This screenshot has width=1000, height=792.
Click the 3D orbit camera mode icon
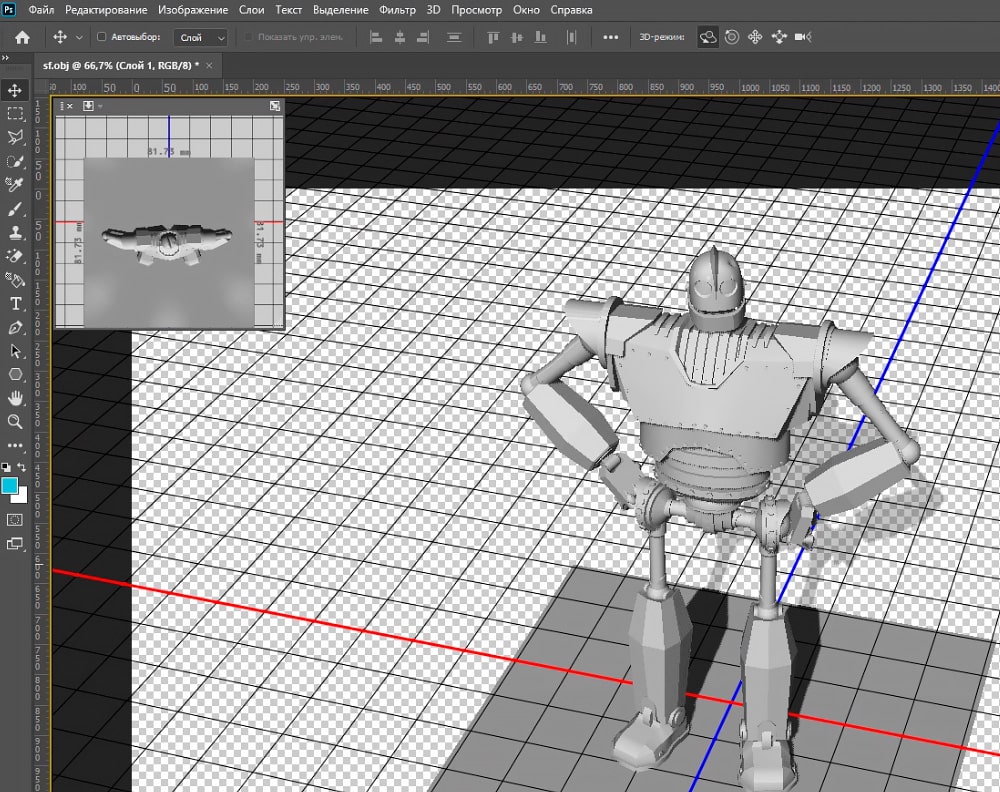pyautogui.click(x=708, y=37)
